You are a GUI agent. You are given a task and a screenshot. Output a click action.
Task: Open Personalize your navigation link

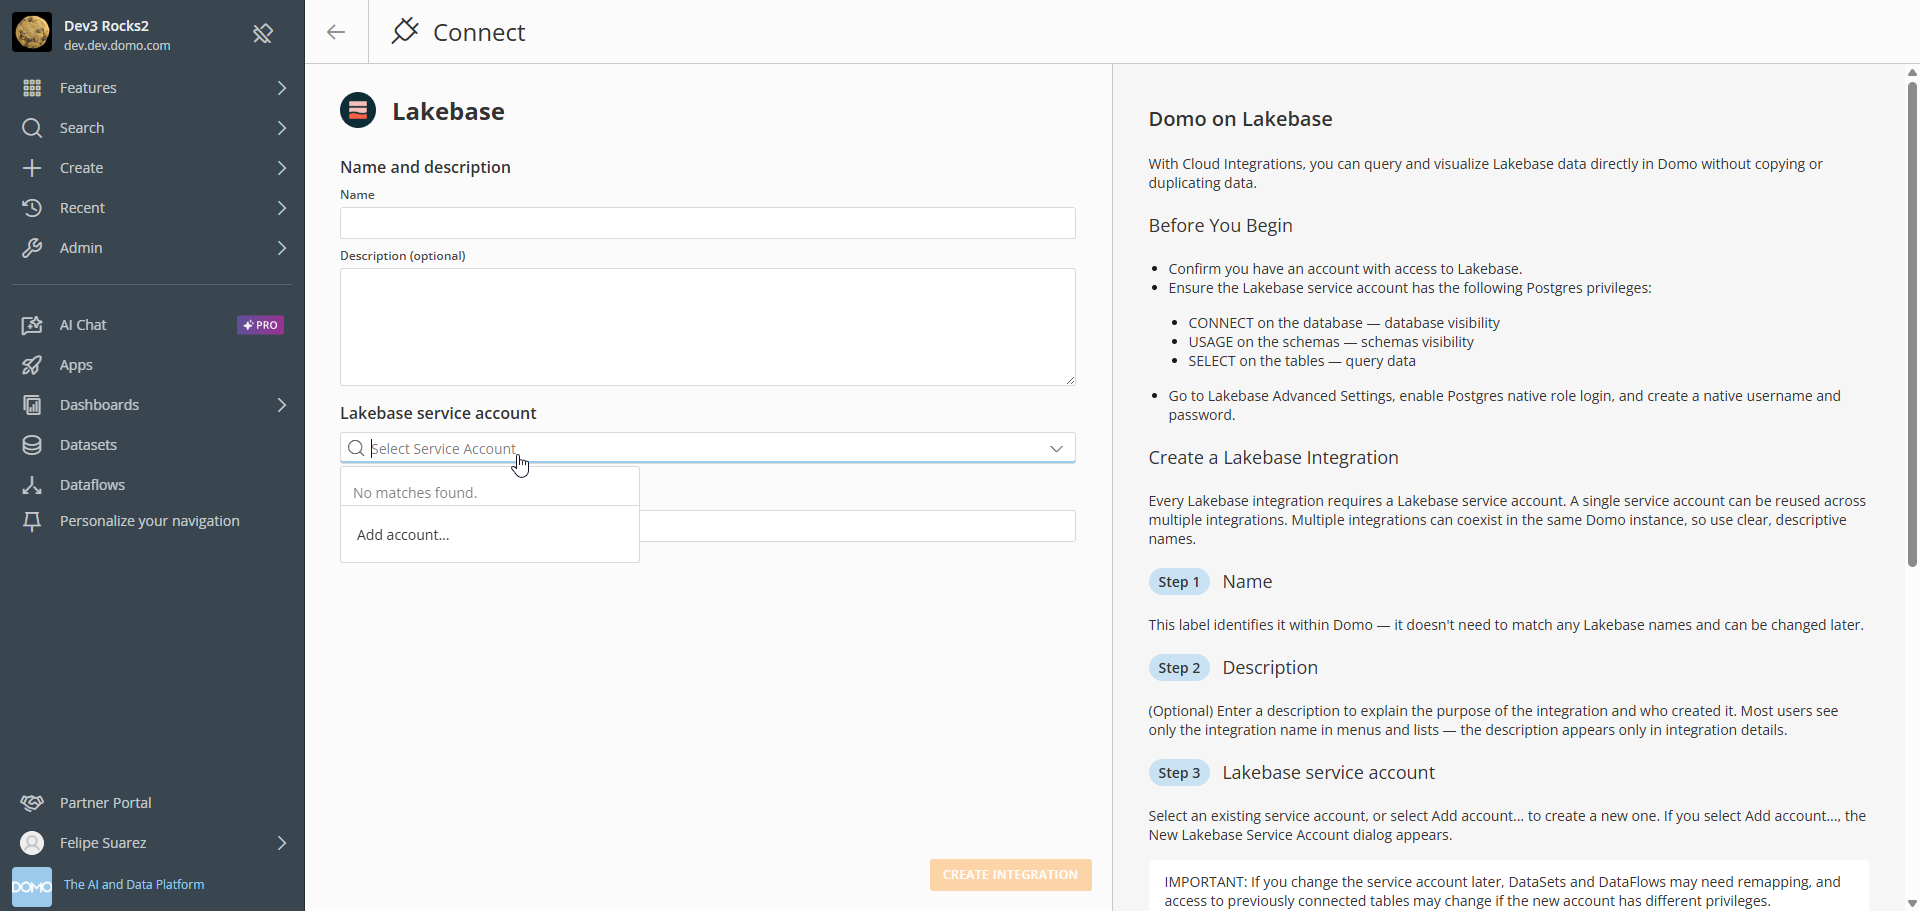coord(150,521)
